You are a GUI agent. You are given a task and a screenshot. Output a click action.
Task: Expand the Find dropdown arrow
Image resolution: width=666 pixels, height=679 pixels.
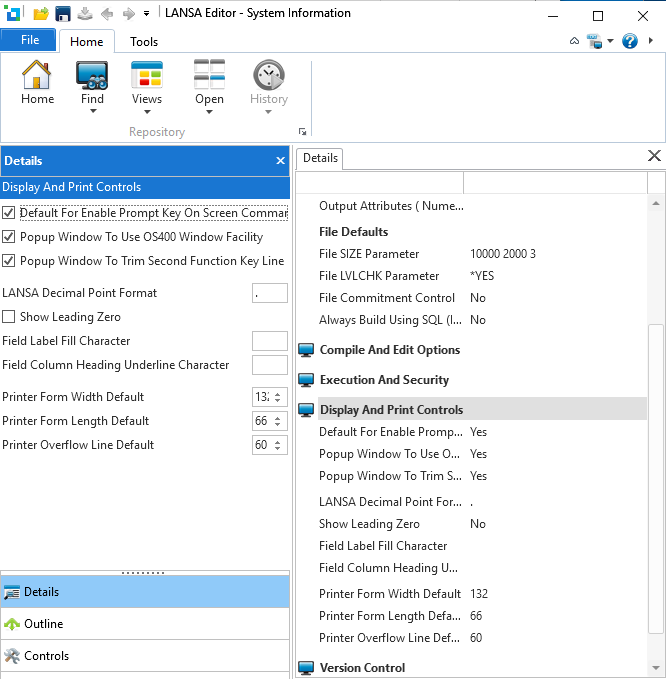(92, 111)
